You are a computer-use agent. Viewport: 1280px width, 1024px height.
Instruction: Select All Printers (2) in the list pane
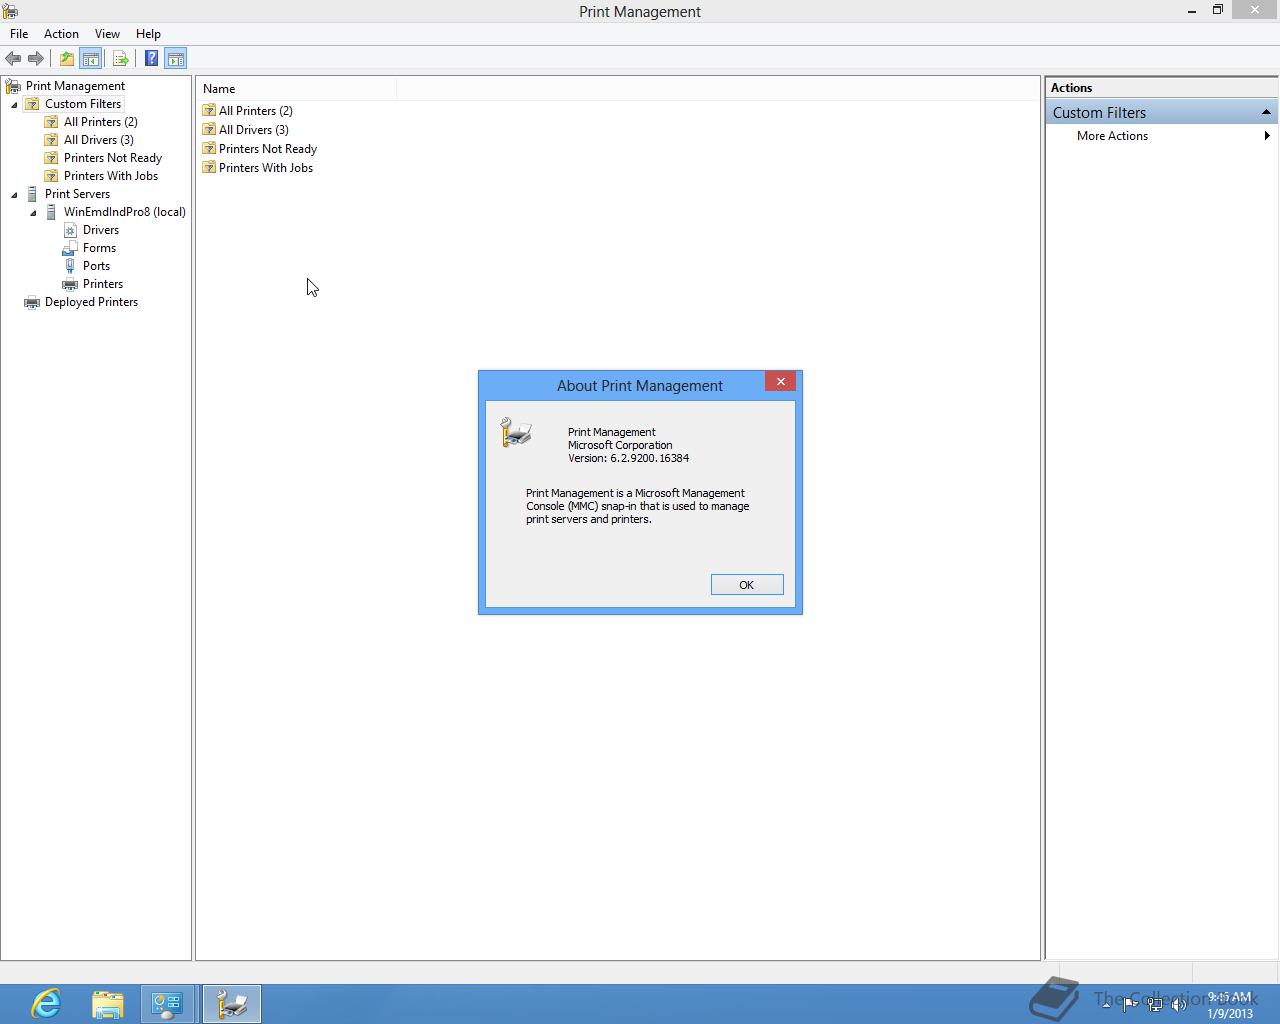255,111
